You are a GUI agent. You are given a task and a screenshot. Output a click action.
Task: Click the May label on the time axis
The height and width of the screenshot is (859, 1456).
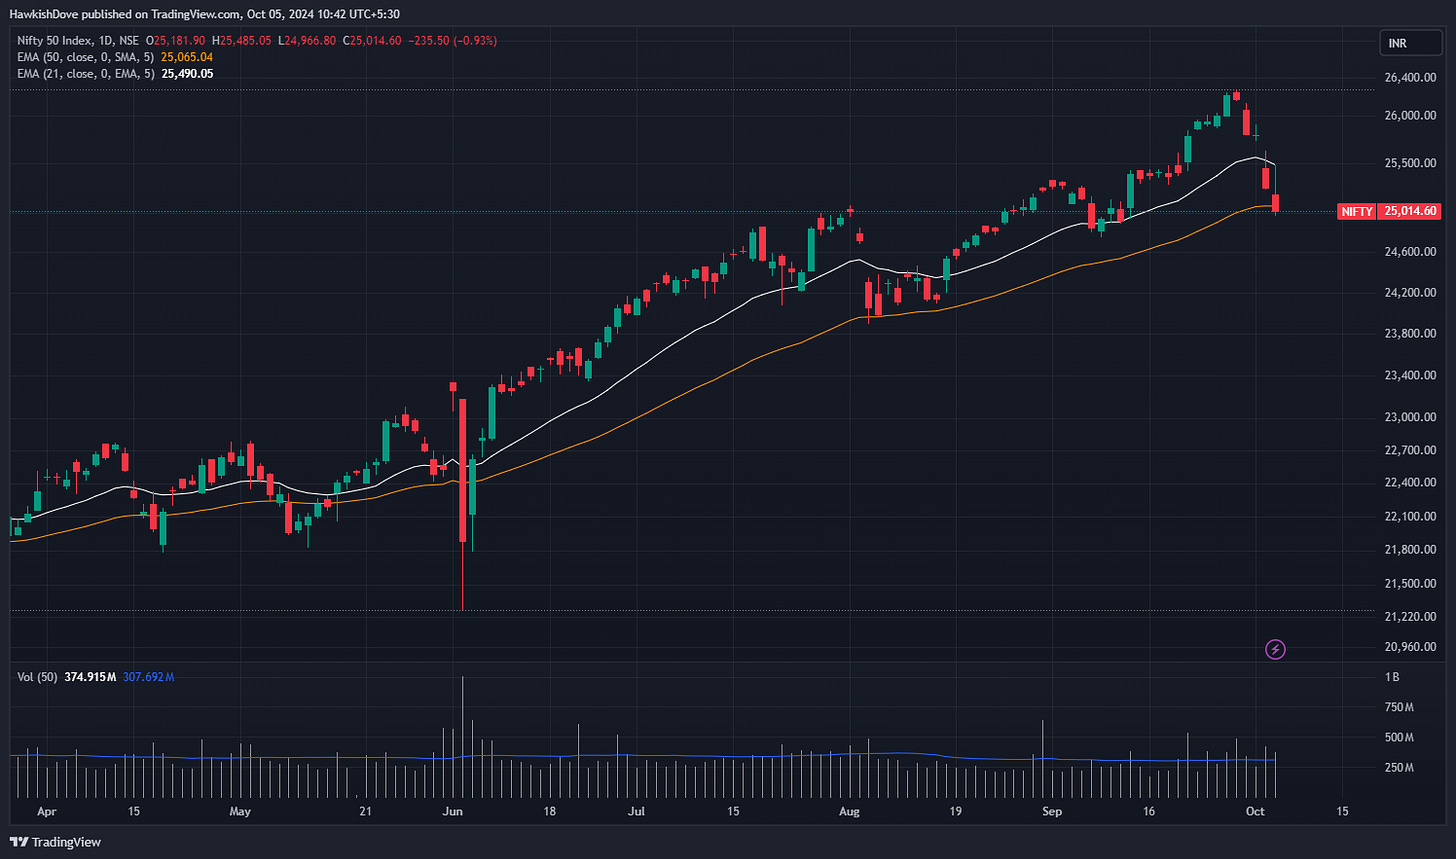pos(239,811)
